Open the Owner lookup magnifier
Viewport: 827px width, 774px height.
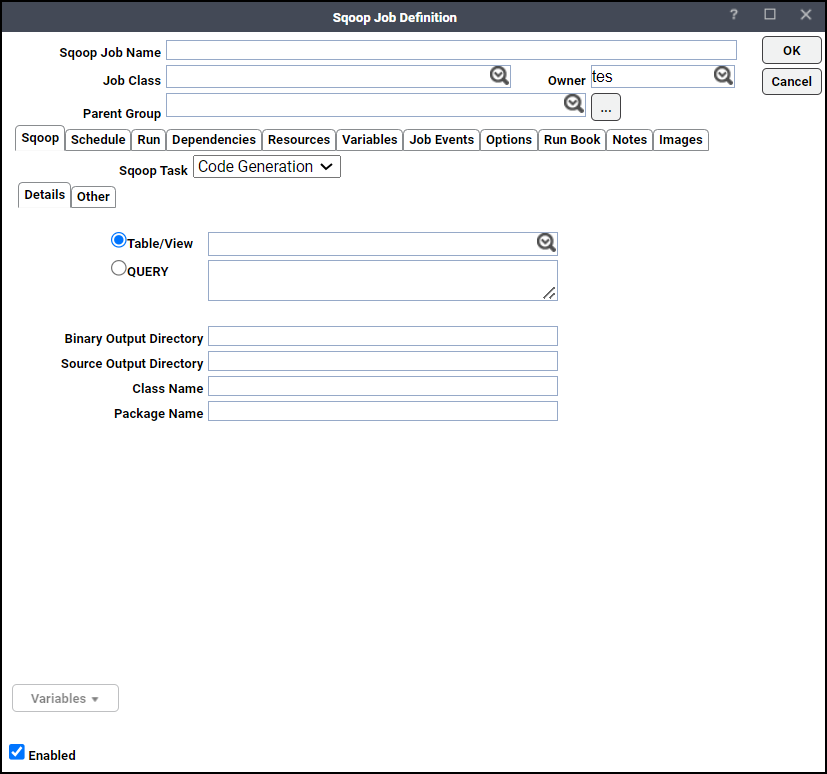(x=723, y=76)
